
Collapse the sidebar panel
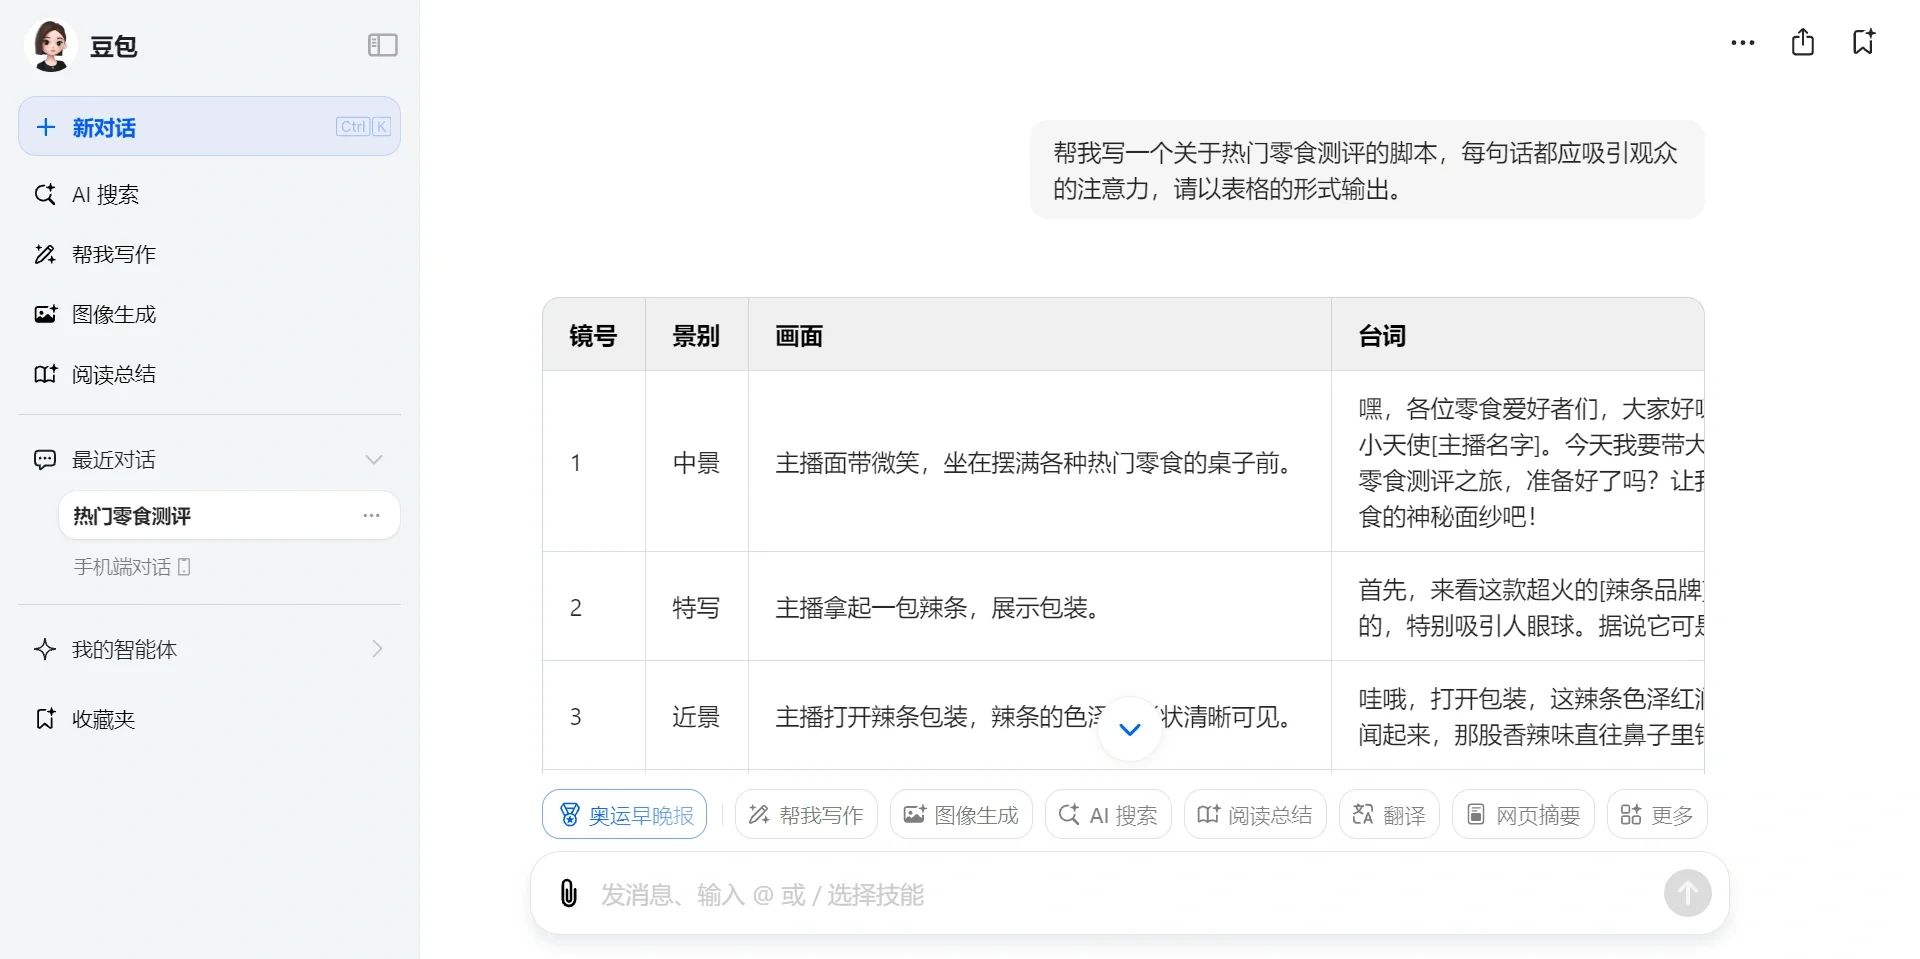pos(381,45)
